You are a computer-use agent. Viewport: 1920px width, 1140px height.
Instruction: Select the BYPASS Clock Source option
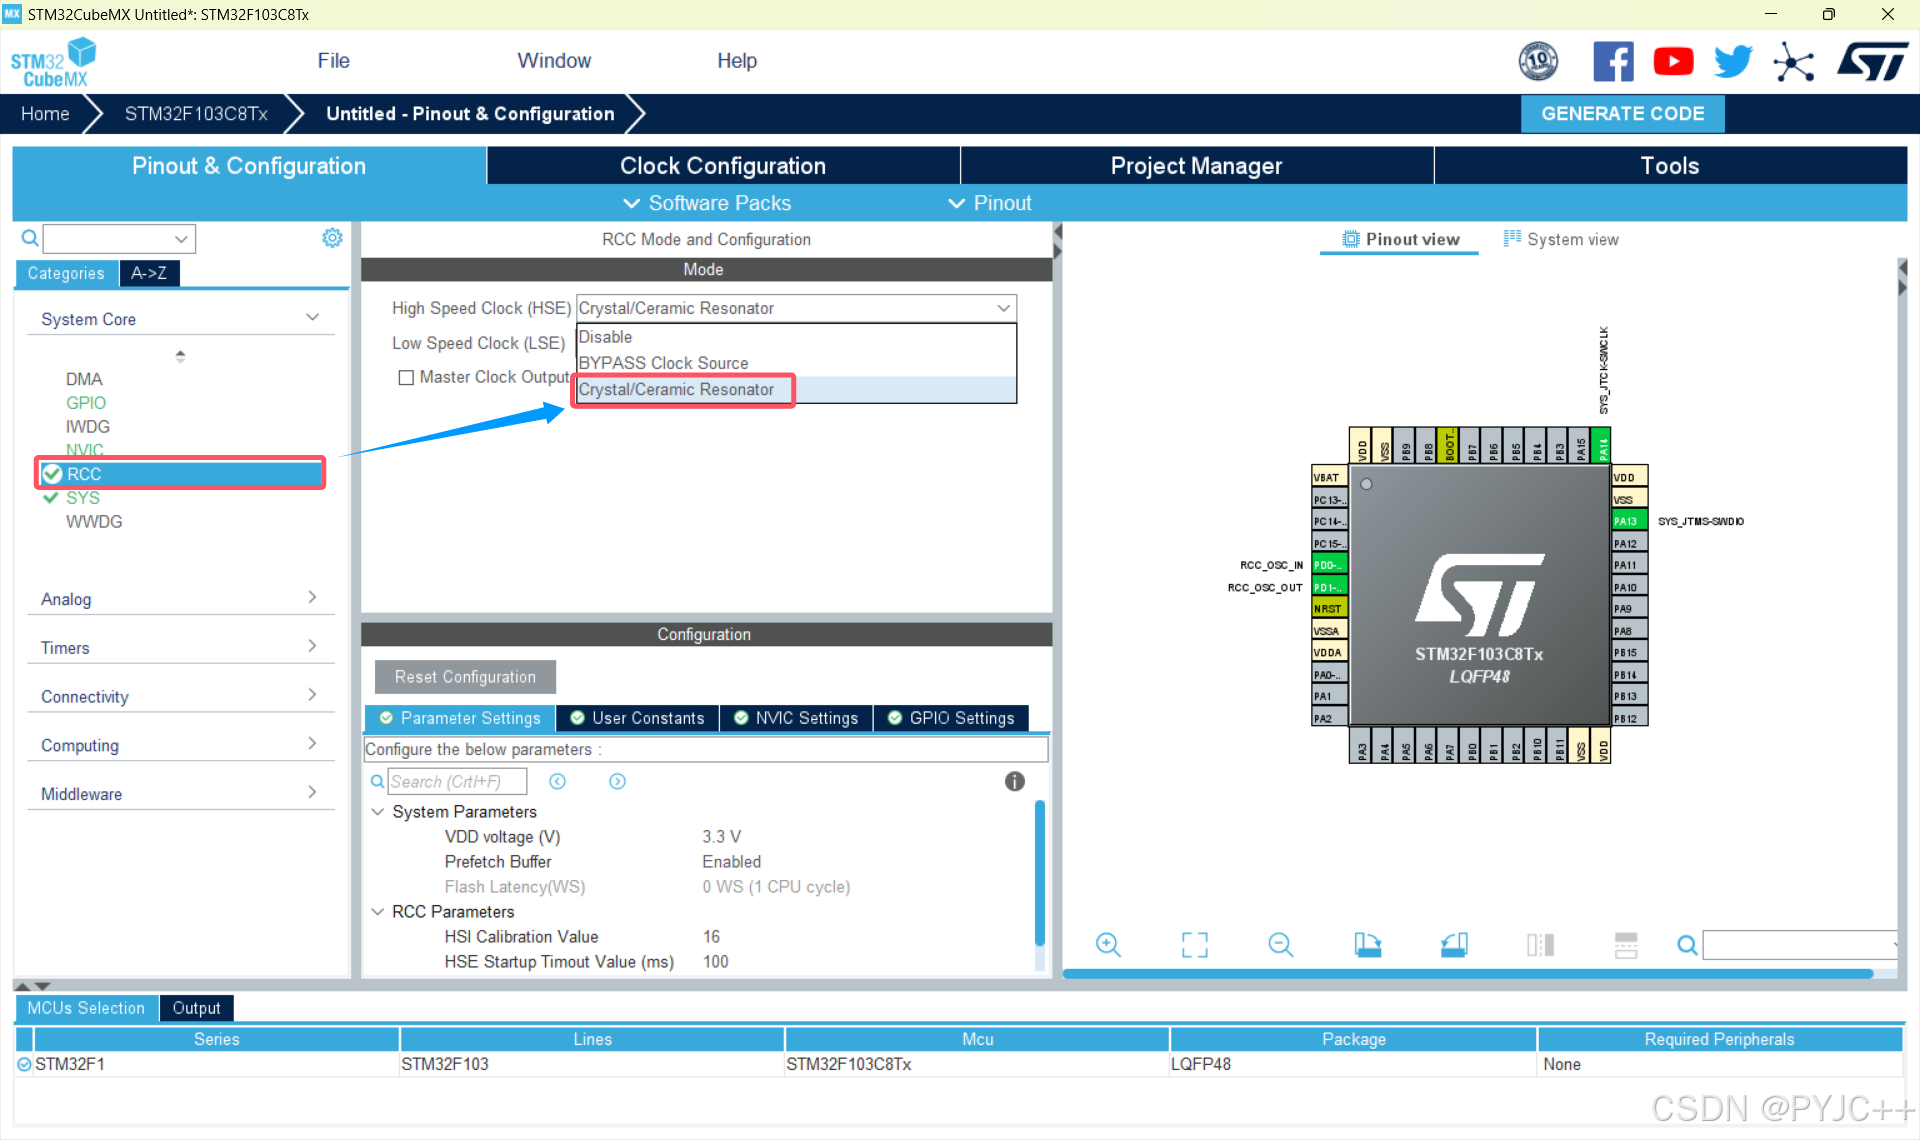[663, 363]
